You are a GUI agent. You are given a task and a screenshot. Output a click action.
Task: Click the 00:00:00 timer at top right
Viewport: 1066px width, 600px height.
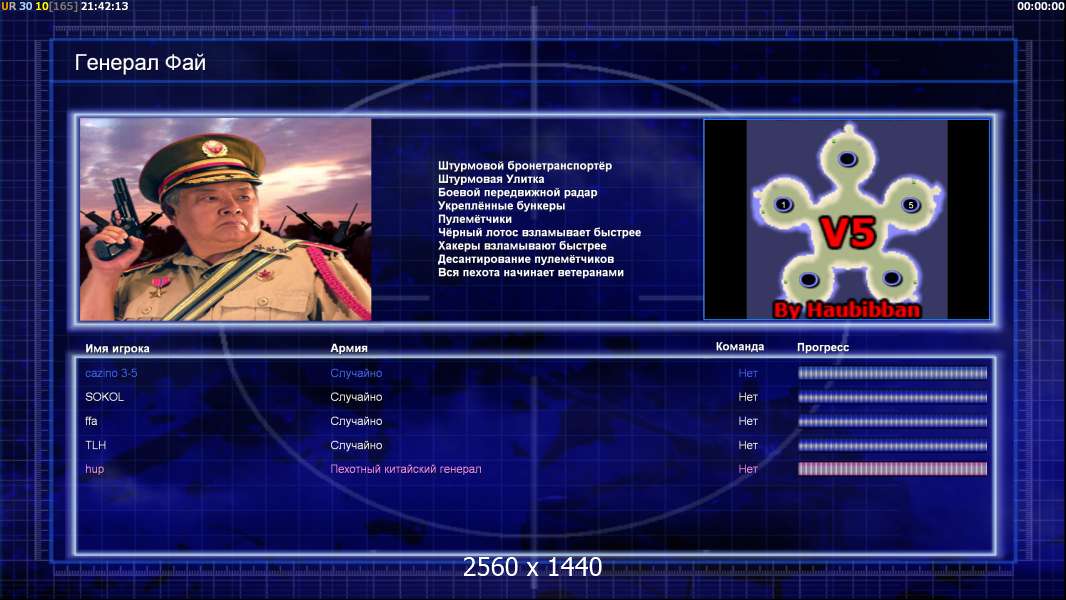coord(1040,6)
